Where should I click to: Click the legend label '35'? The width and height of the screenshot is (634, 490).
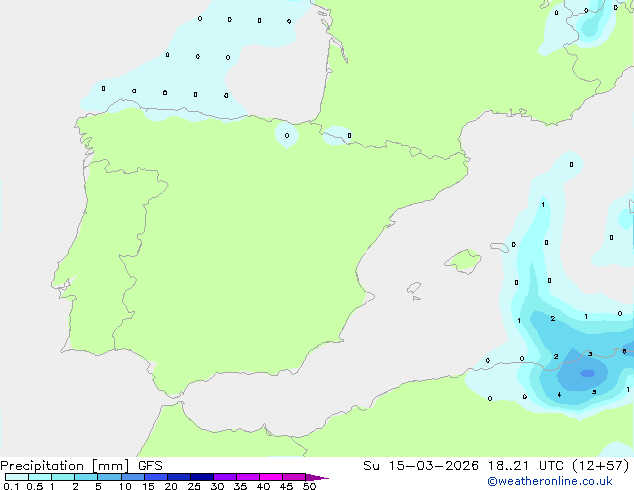click(240, 486)
